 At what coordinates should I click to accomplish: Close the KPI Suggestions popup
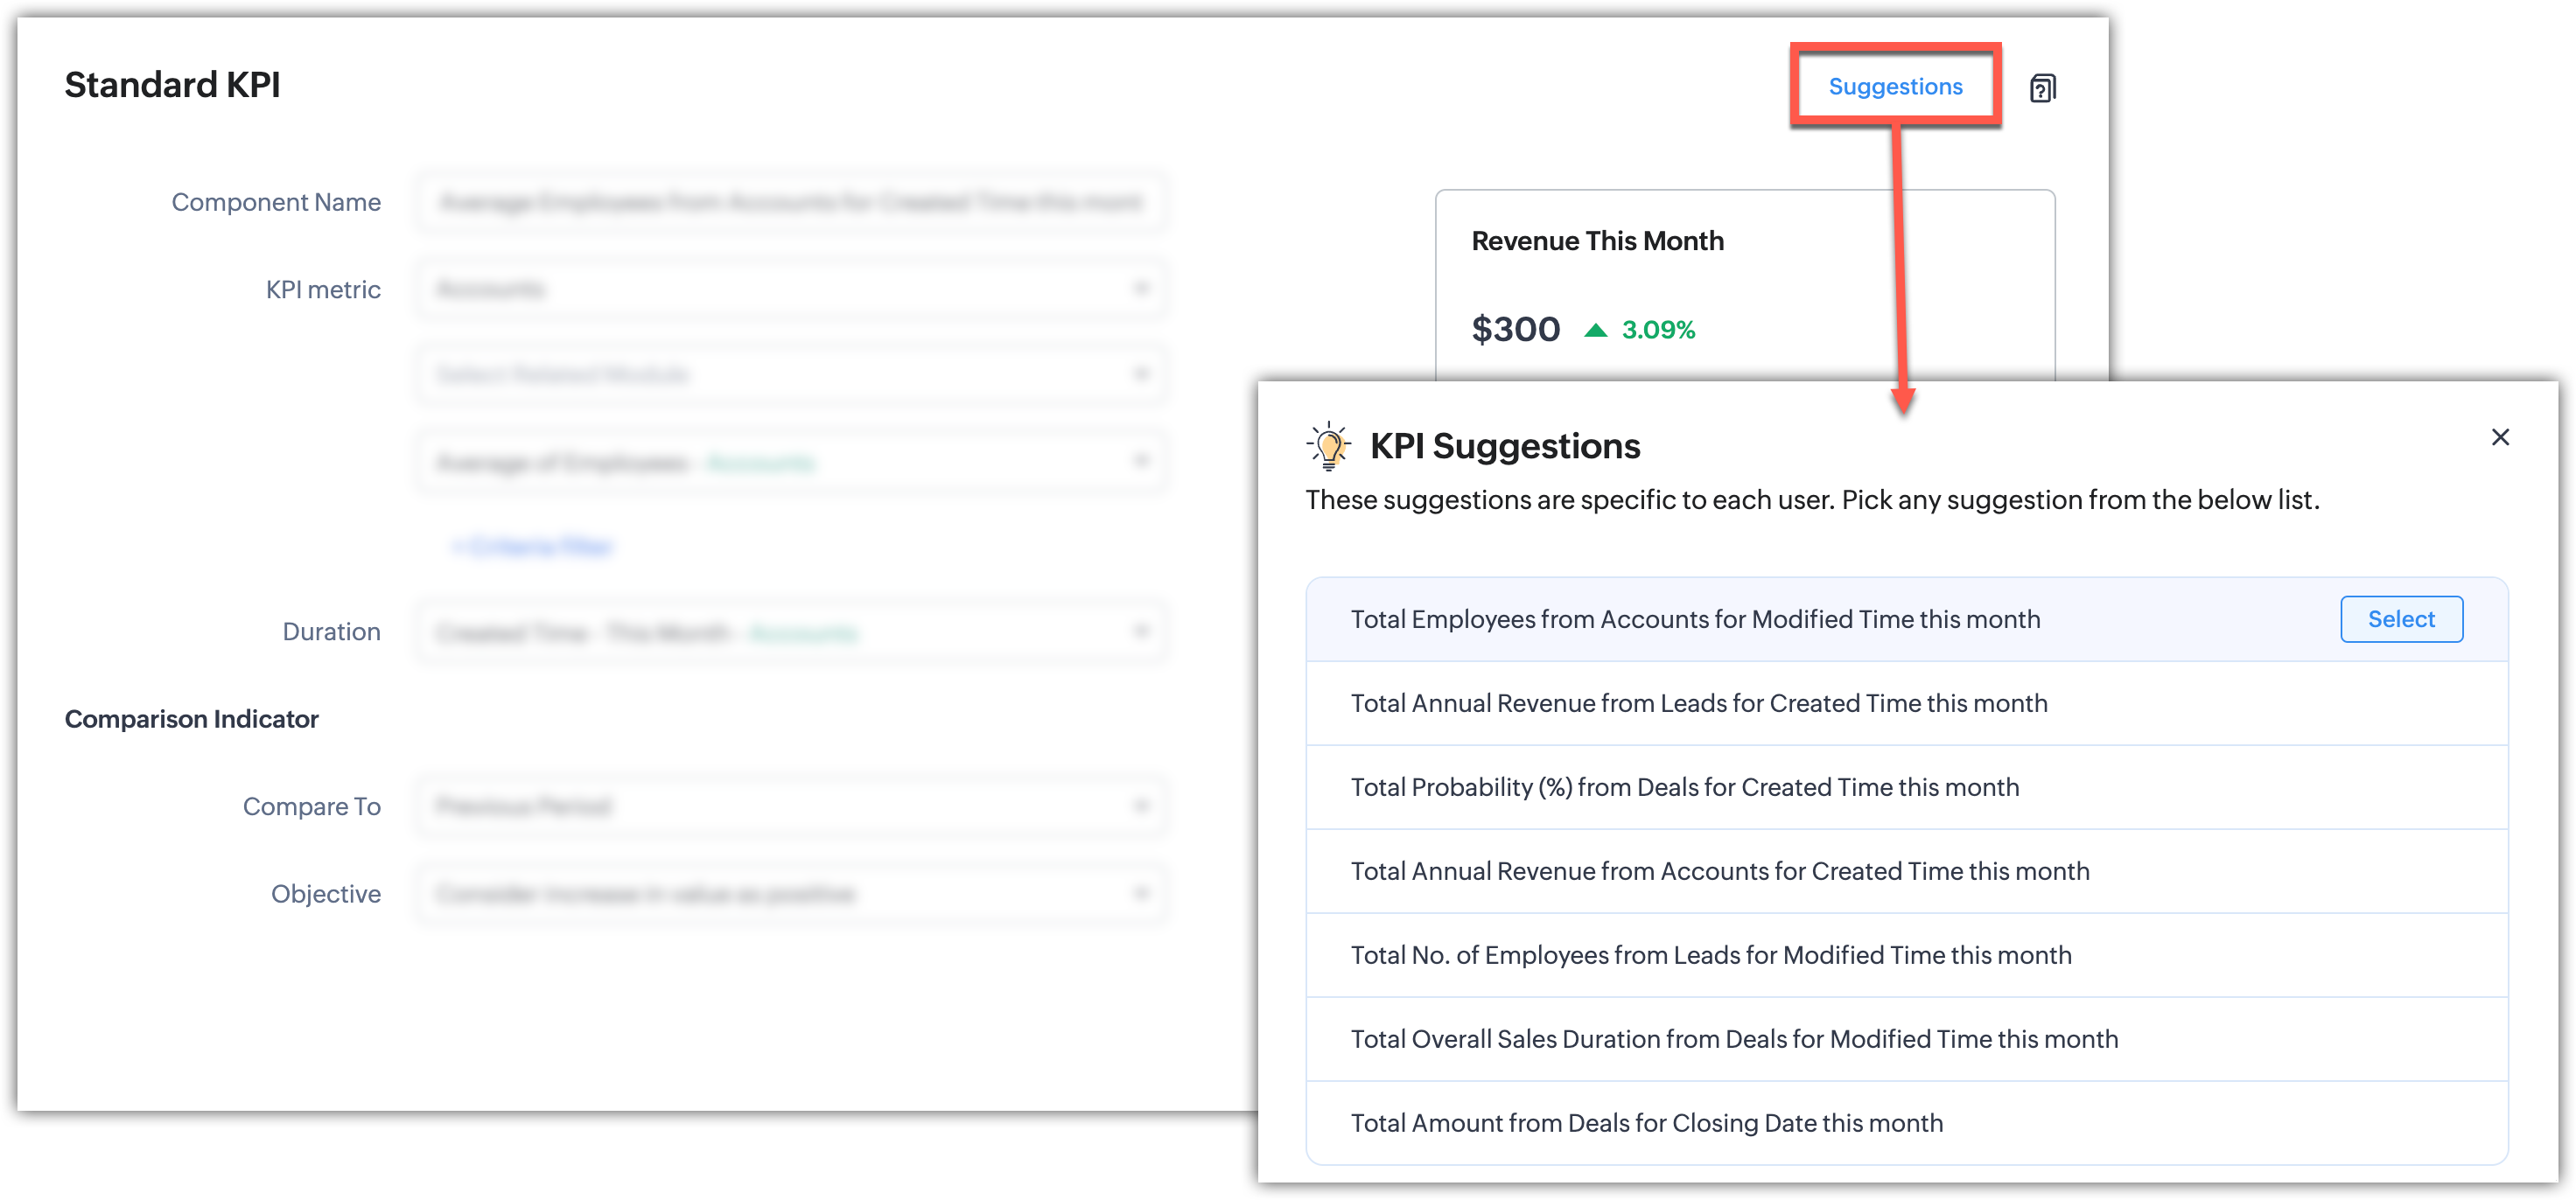point(2500,437)
